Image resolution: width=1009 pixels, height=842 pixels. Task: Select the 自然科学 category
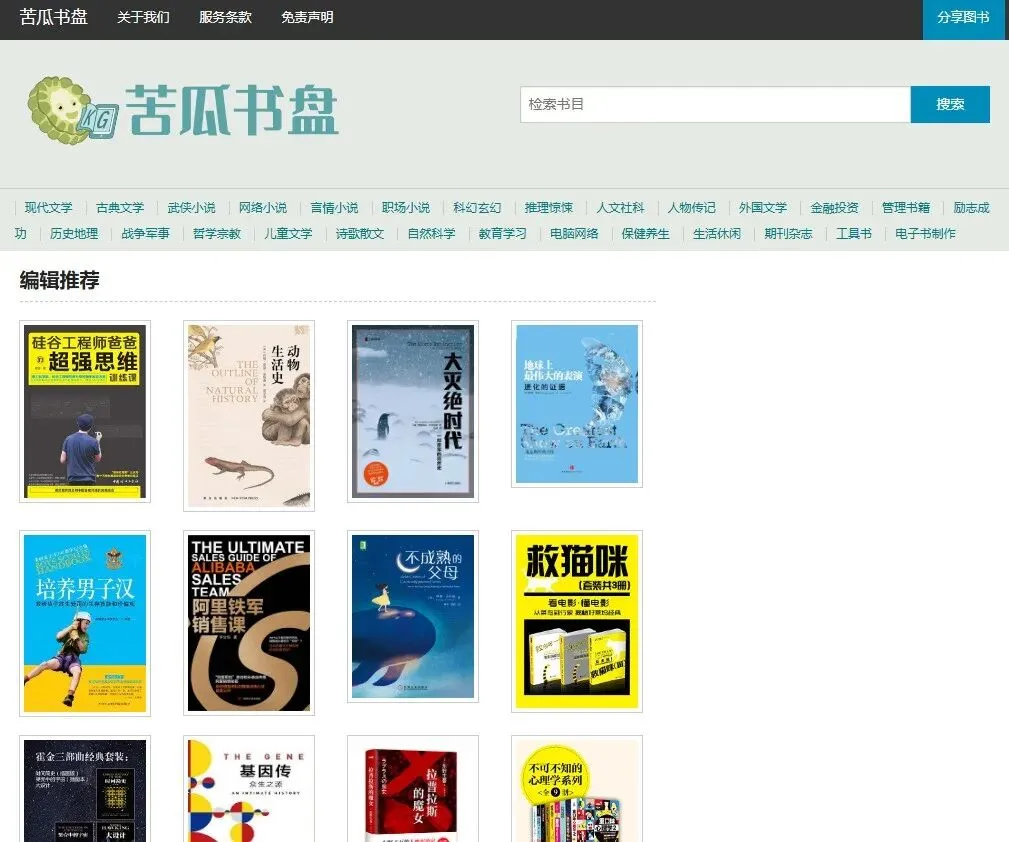click(x=431, y=233)
